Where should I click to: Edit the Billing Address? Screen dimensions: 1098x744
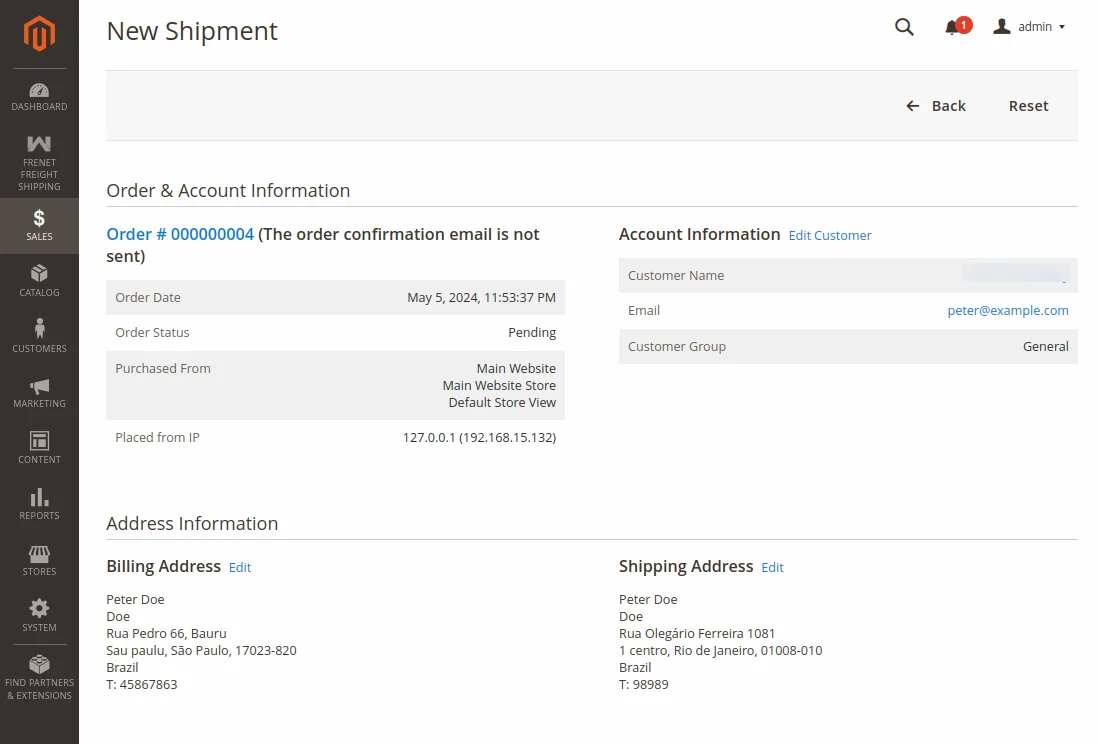[x=239, y=567]
